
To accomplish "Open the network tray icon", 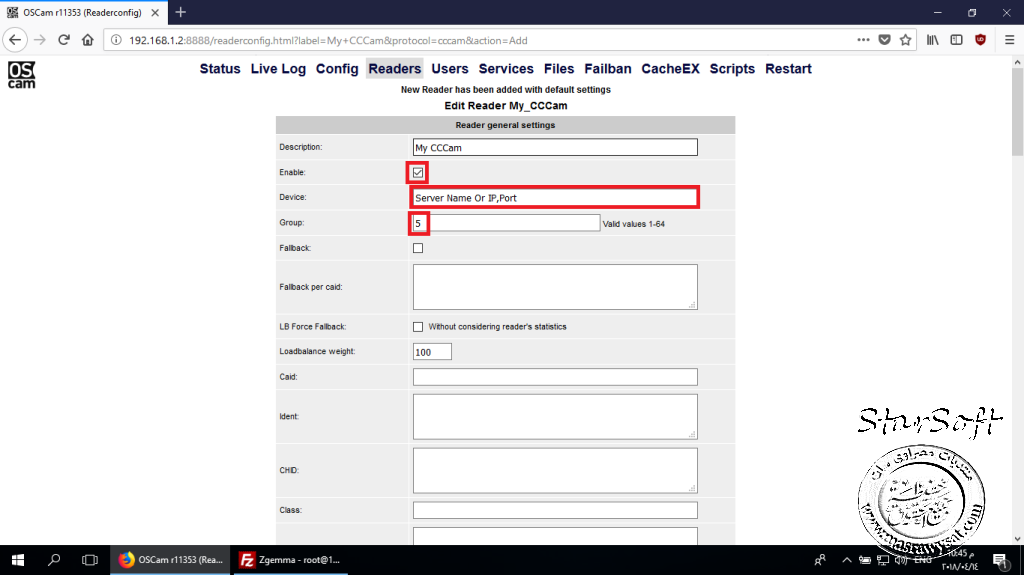I will pyautogui.click(x=883, y=560).
